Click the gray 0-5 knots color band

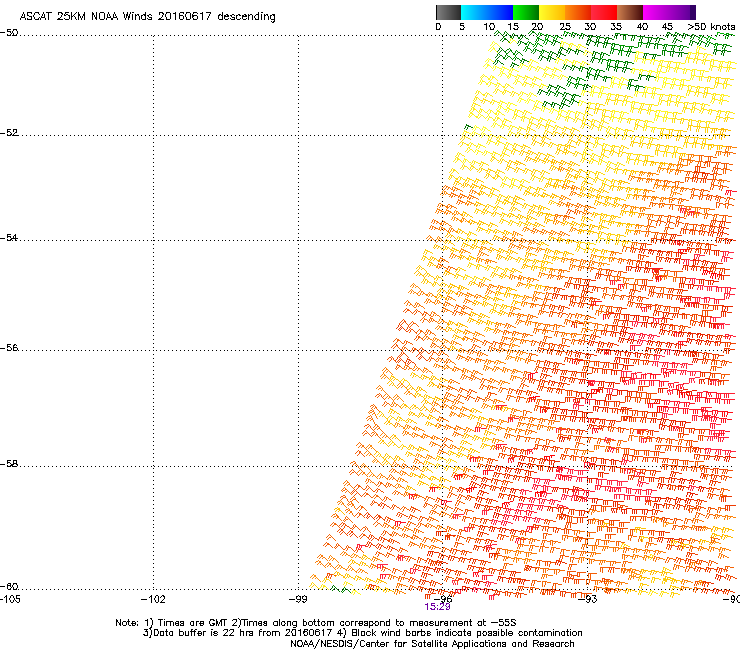[x=448, y=12]
